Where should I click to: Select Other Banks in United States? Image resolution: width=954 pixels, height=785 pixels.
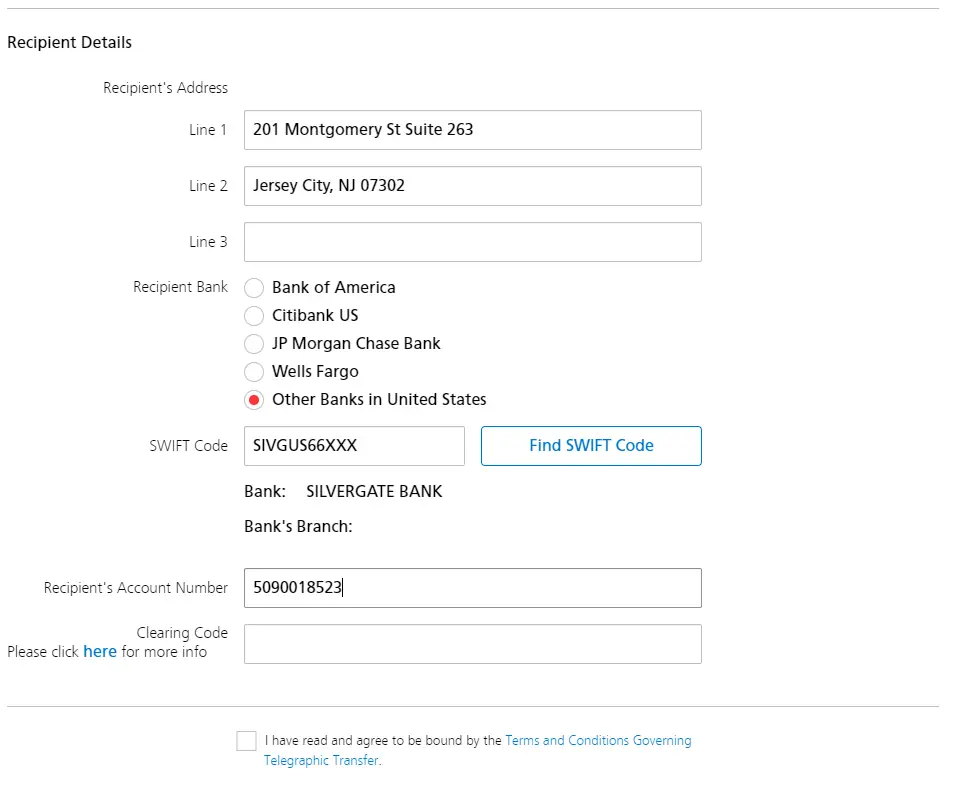pyautogui.click(x=254, y=400)
